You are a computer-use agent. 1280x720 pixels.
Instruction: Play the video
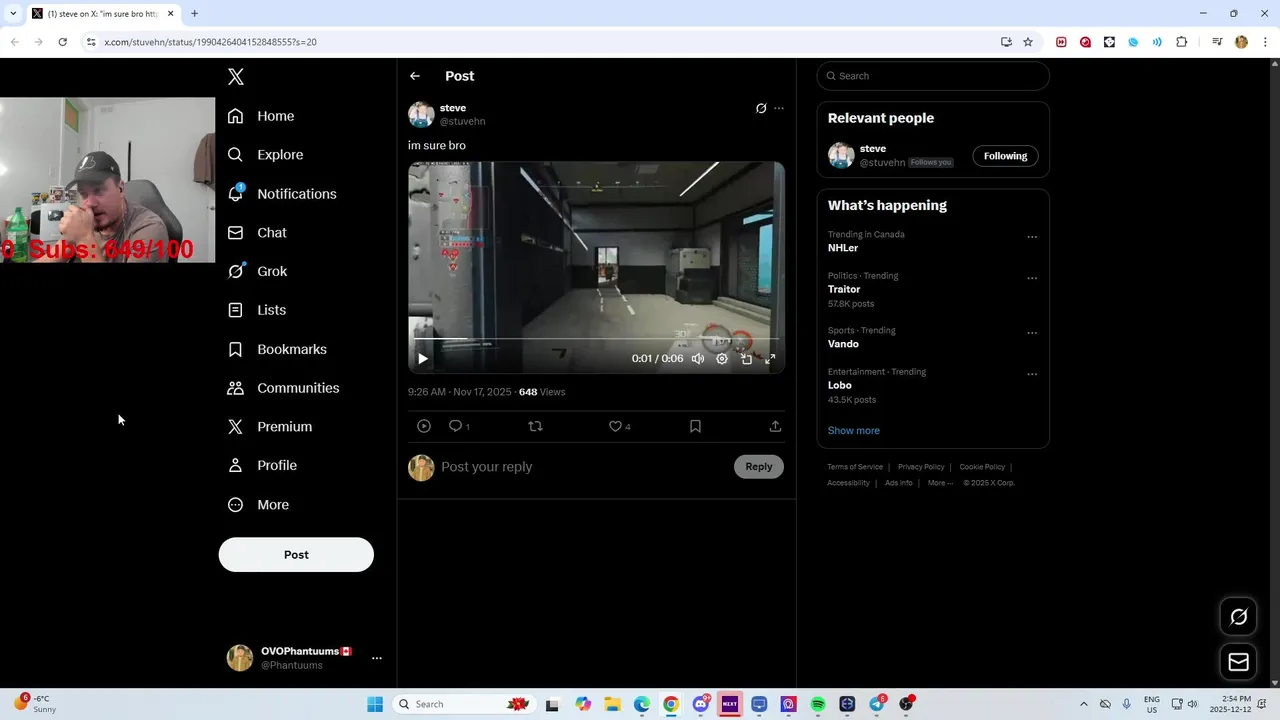pos(423,359)
